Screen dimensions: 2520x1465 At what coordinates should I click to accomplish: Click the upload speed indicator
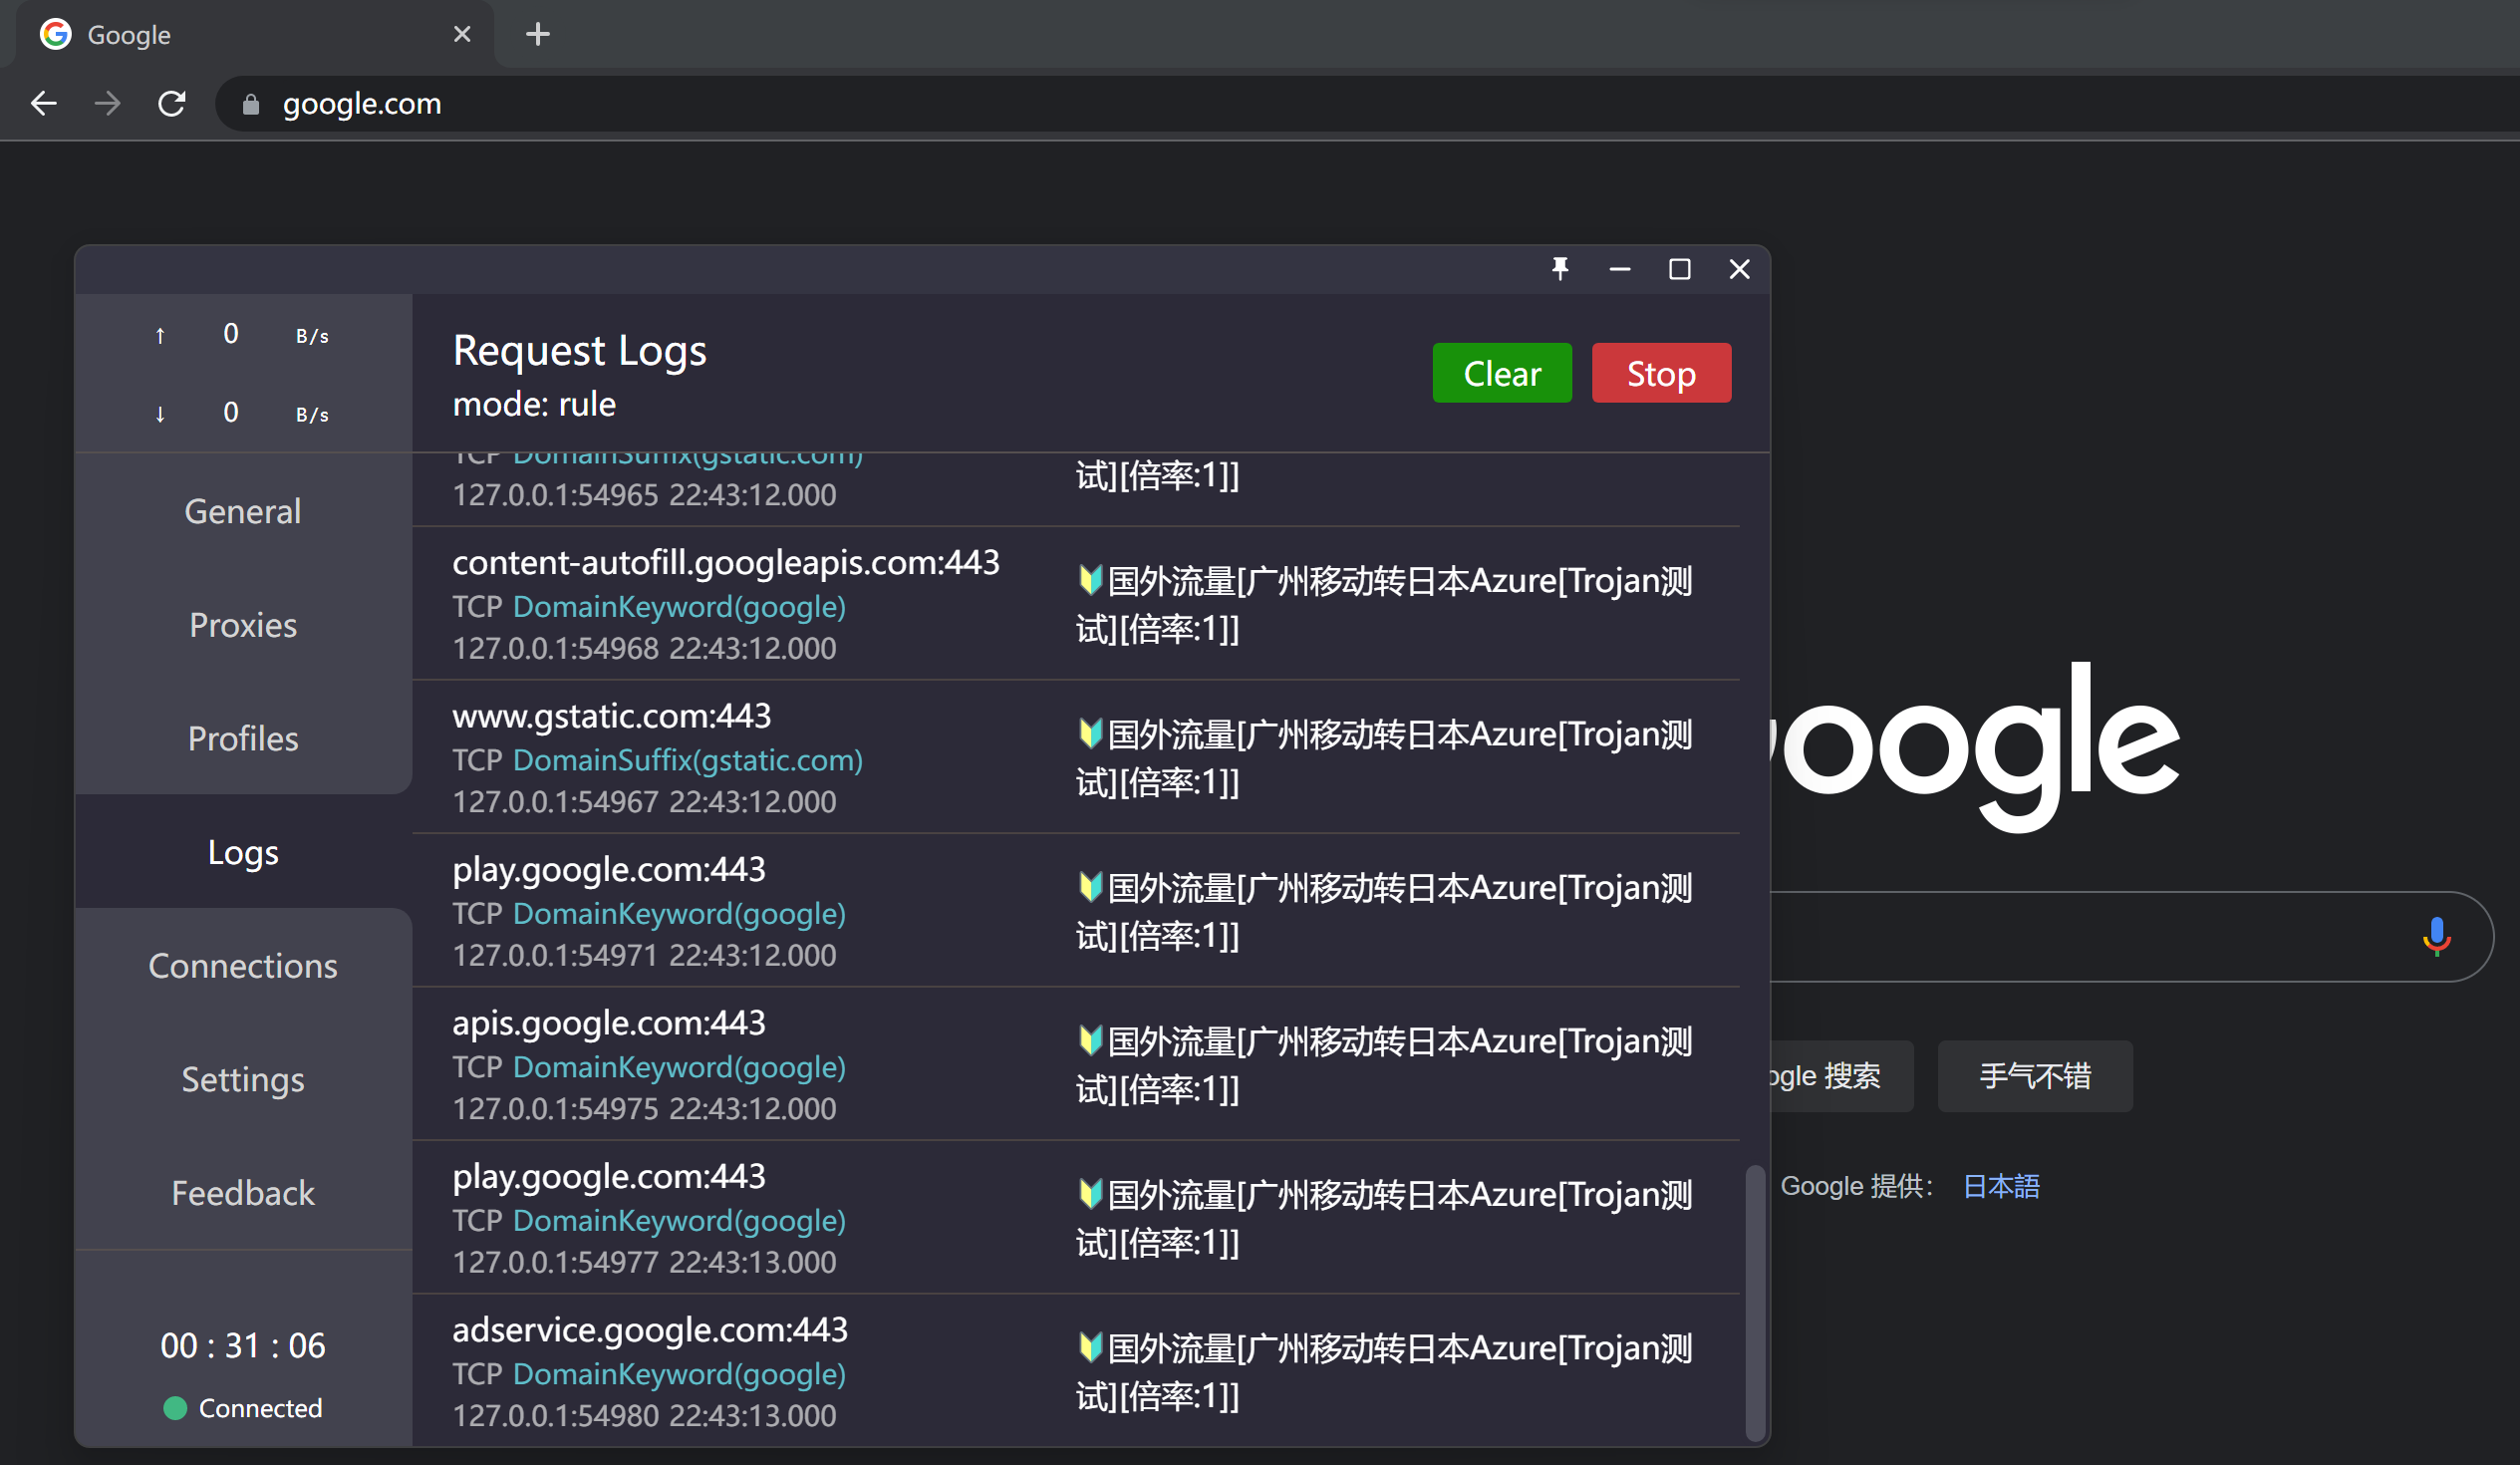[243, 334]
